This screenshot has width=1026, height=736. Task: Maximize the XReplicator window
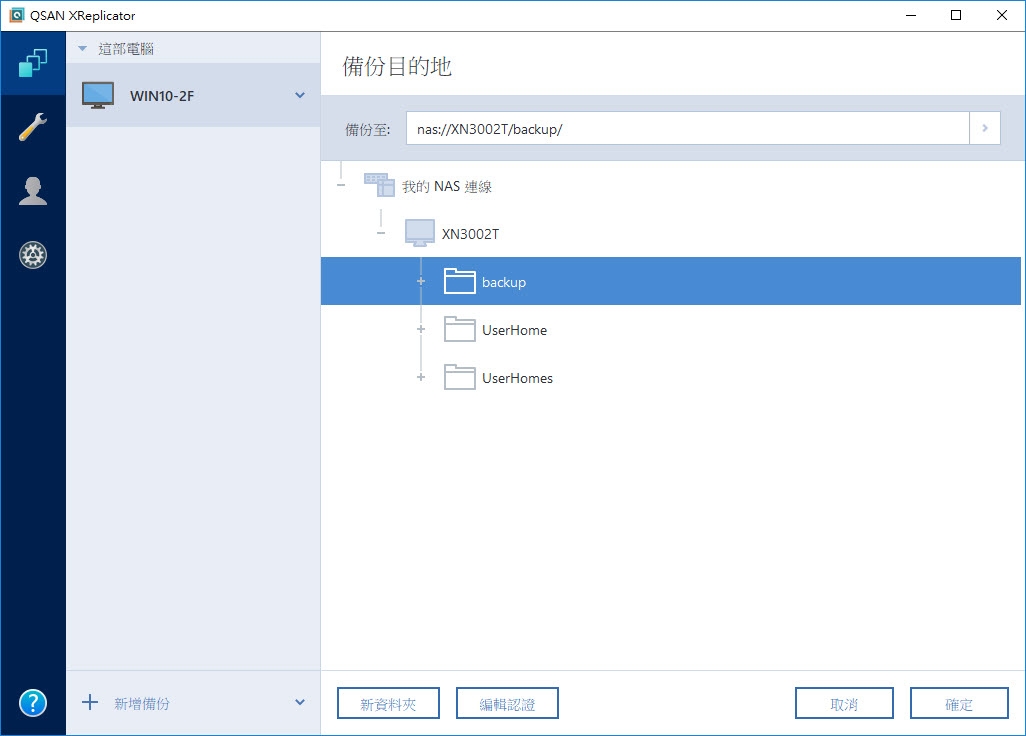point(956,15)
